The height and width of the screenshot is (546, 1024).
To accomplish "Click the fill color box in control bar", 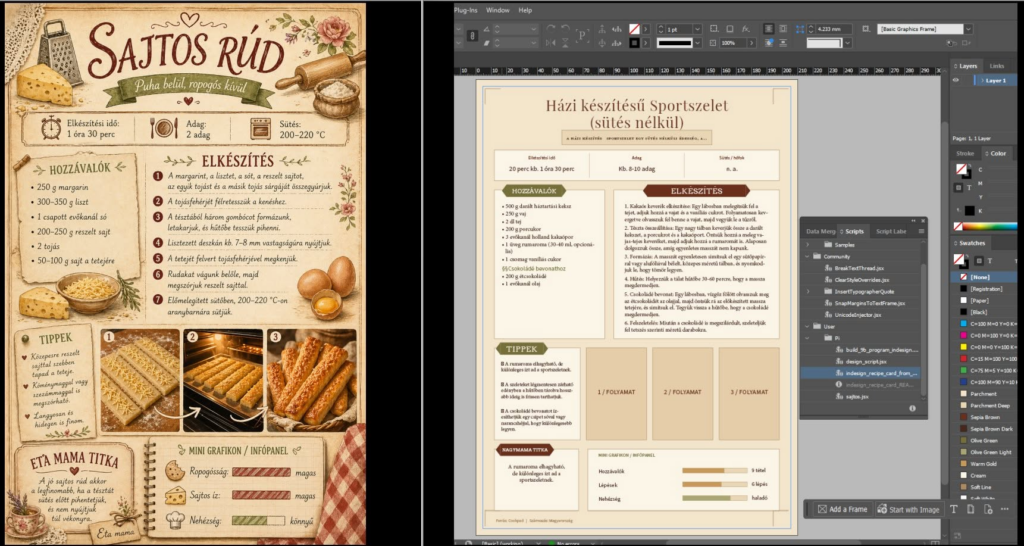I will pyautogui.click(x=633, y=29).
